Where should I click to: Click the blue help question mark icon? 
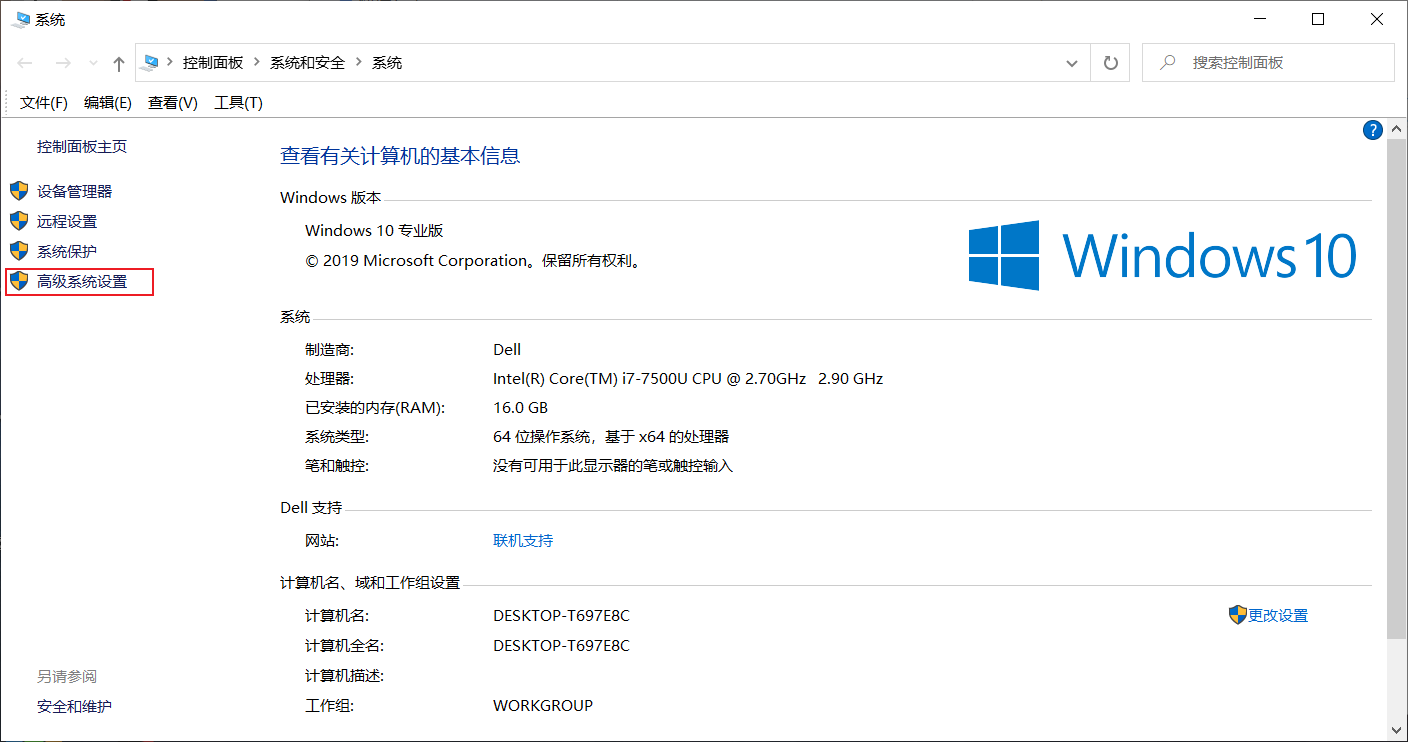tap(1373, 130)
